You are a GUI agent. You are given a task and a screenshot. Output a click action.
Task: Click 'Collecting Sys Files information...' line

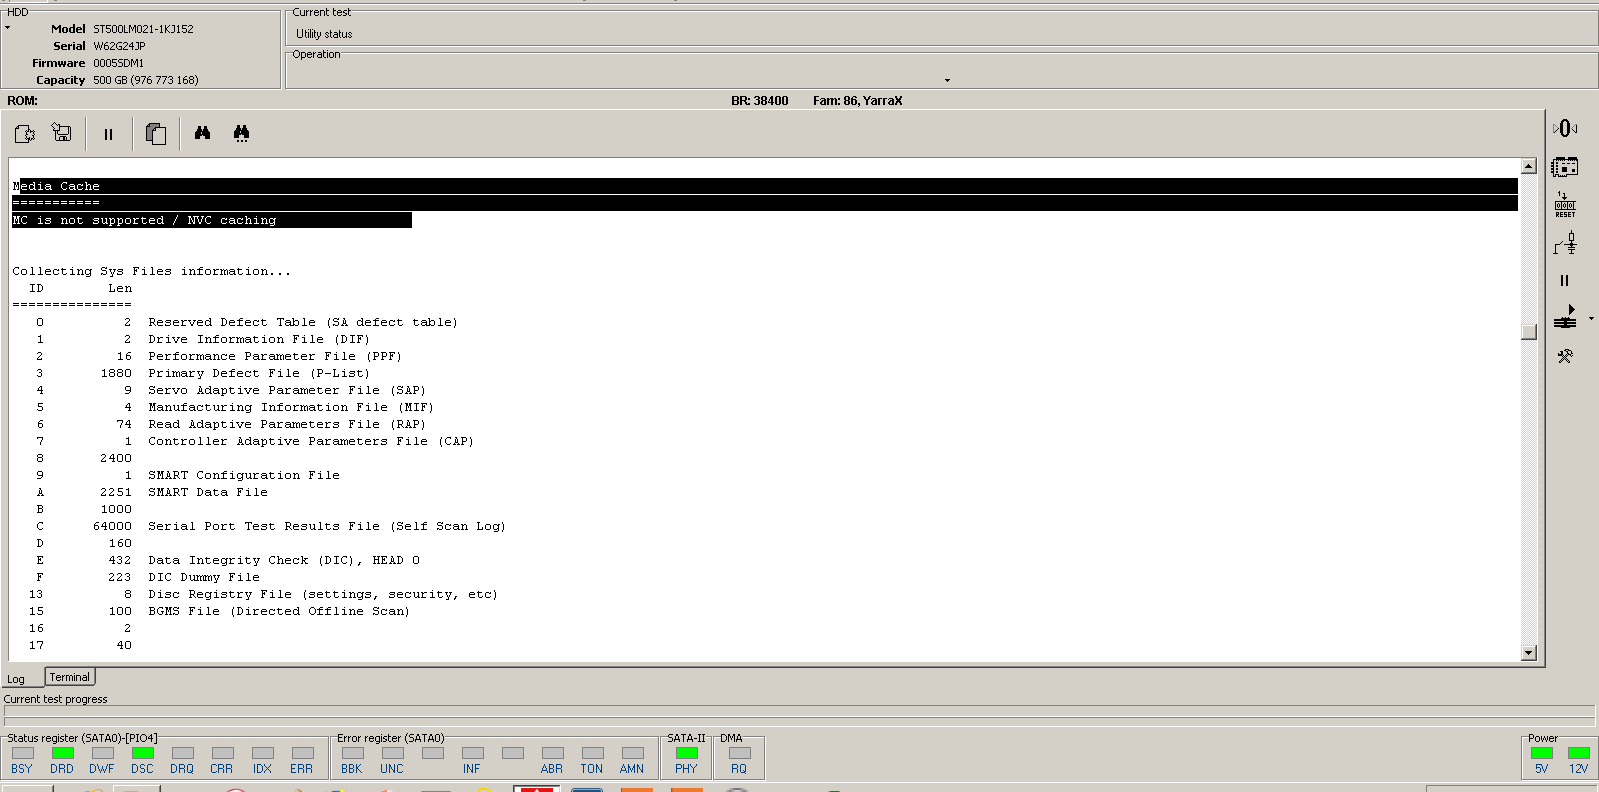click(152, 271)
